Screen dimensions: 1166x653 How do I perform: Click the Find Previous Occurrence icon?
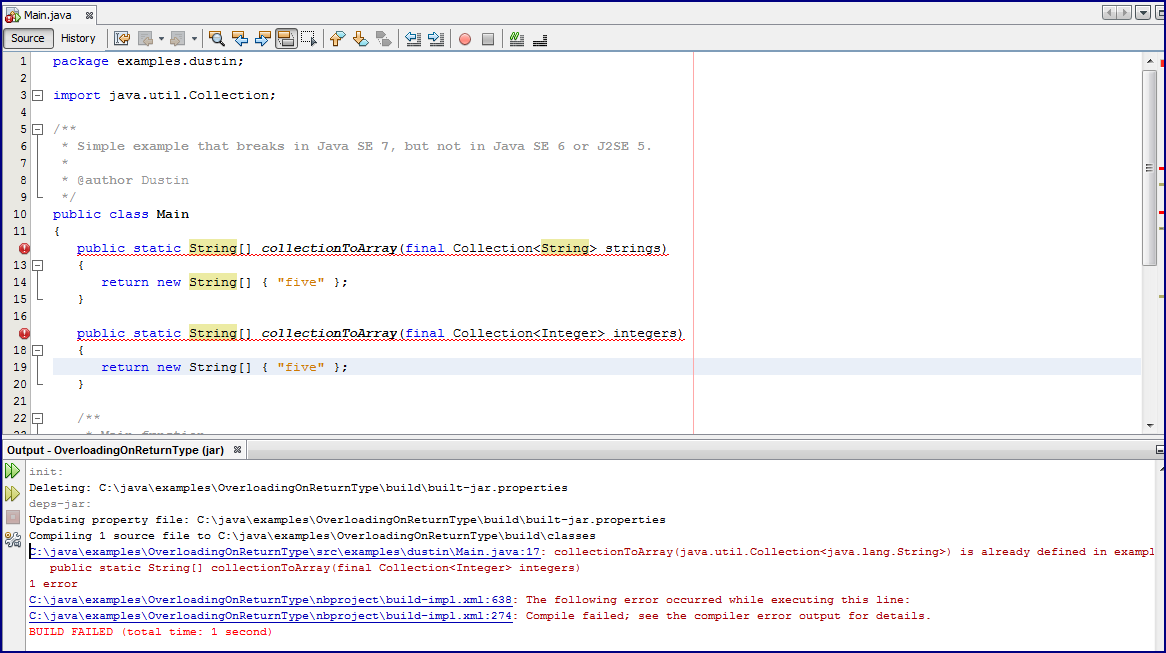[x=239, y=38]
